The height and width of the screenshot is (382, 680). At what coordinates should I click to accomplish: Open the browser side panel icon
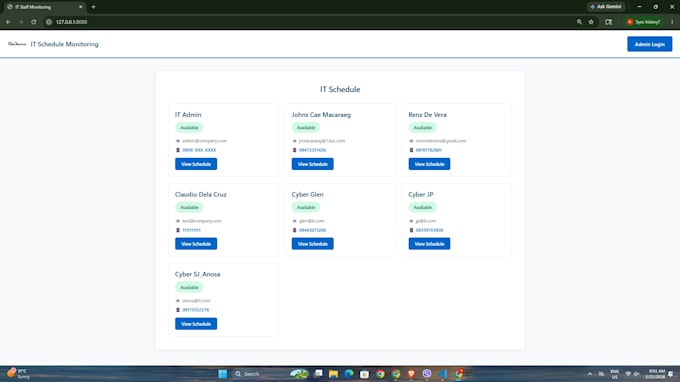tap(608, 22)
